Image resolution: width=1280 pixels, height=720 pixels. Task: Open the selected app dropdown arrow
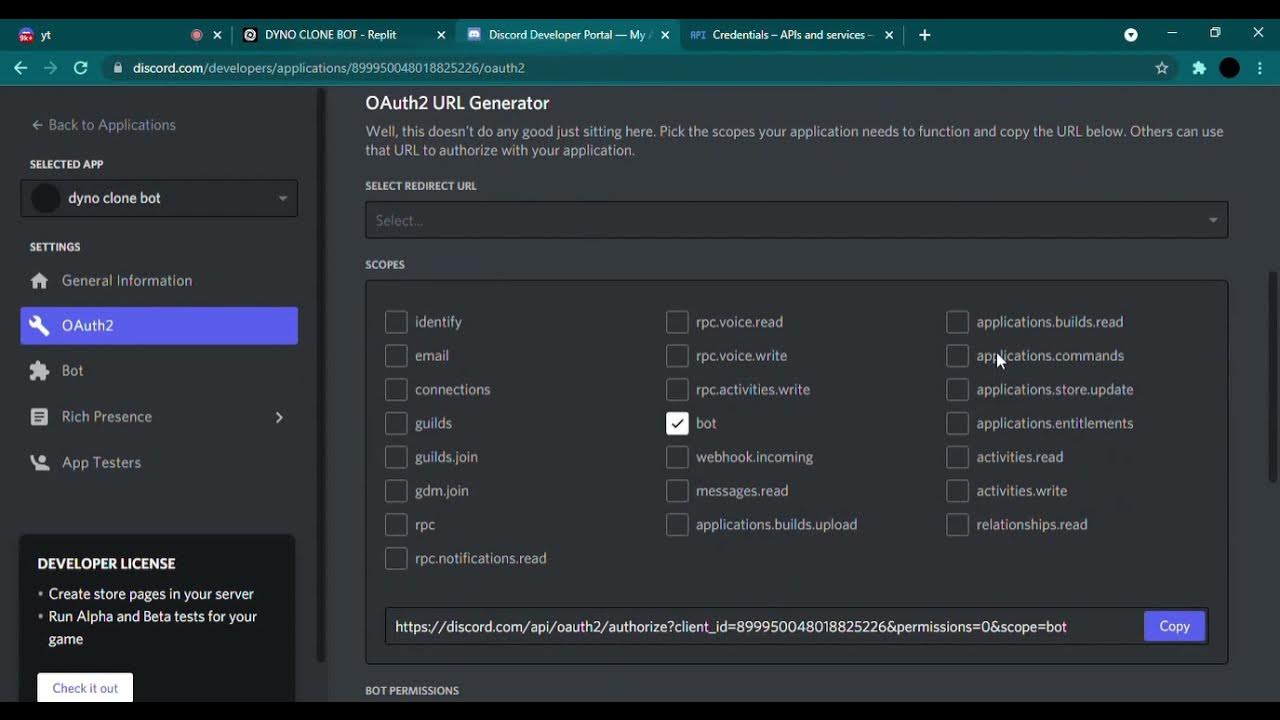click(x=282, y=198)
